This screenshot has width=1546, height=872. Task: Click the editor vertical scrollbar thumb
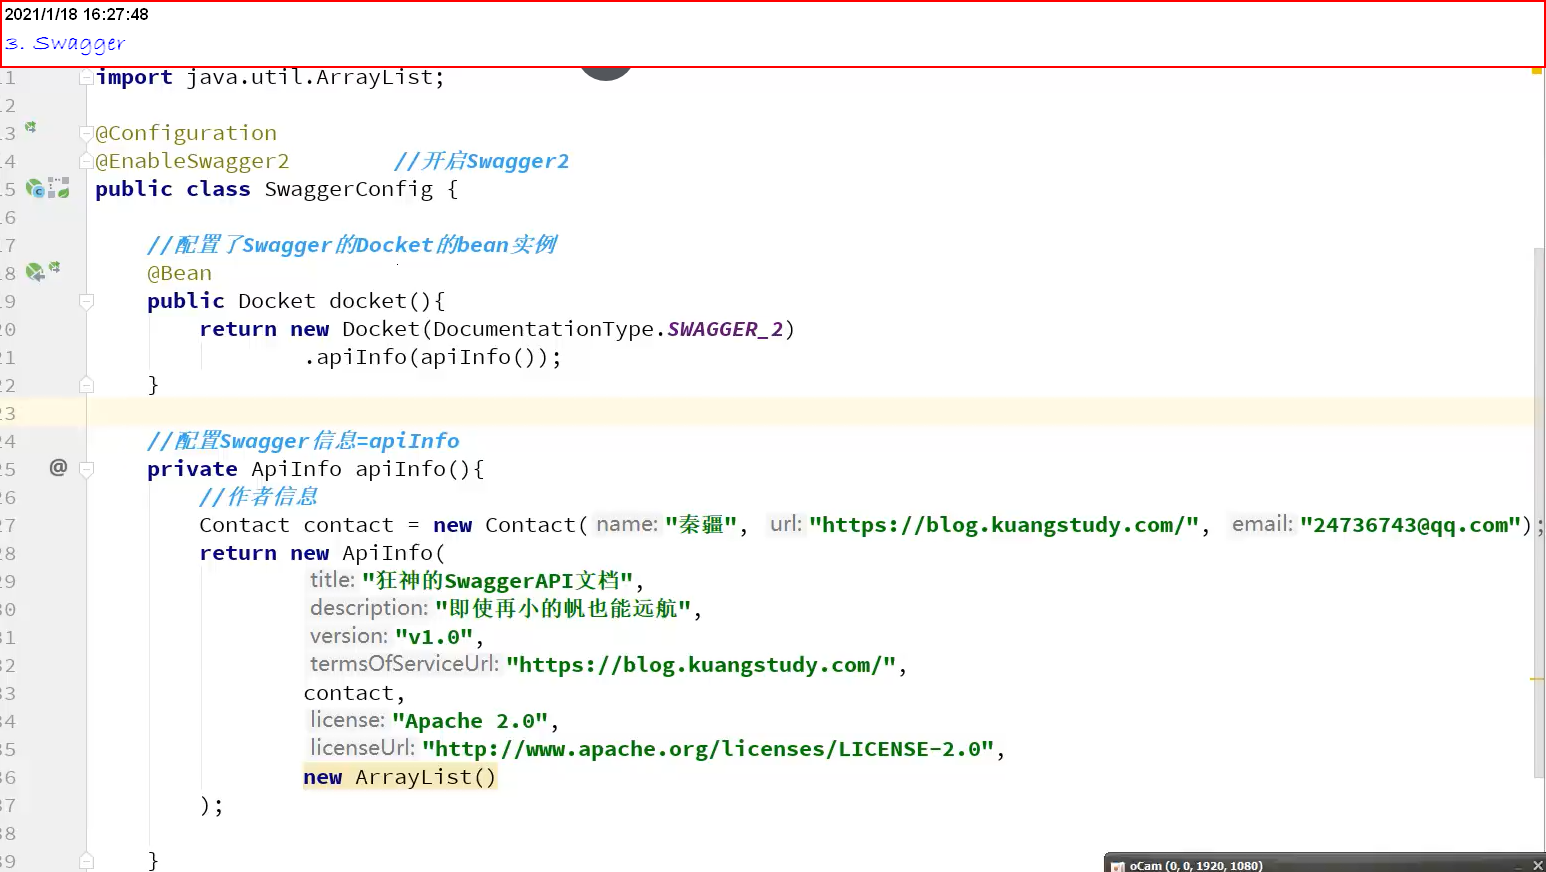[x=1539, y=512]
